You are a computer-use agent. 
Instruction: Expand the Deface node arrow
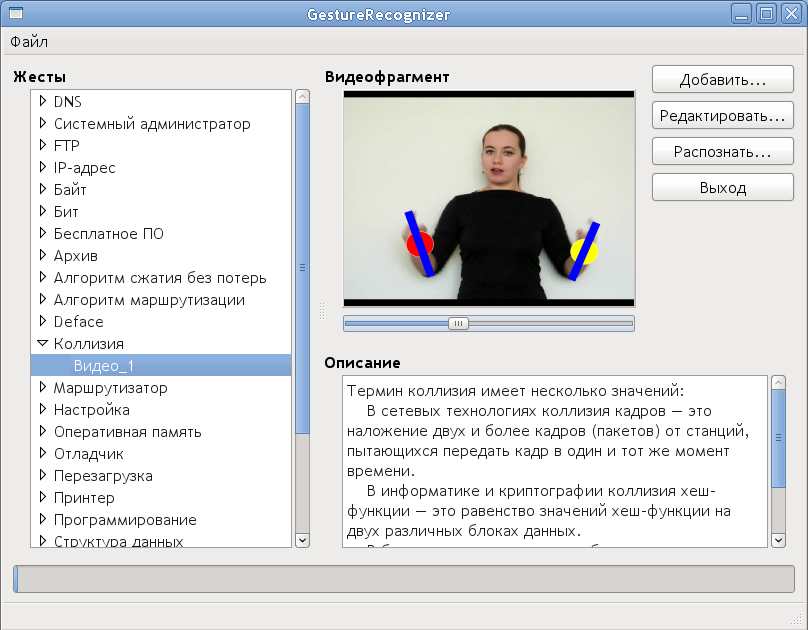(x=43, y=321)
